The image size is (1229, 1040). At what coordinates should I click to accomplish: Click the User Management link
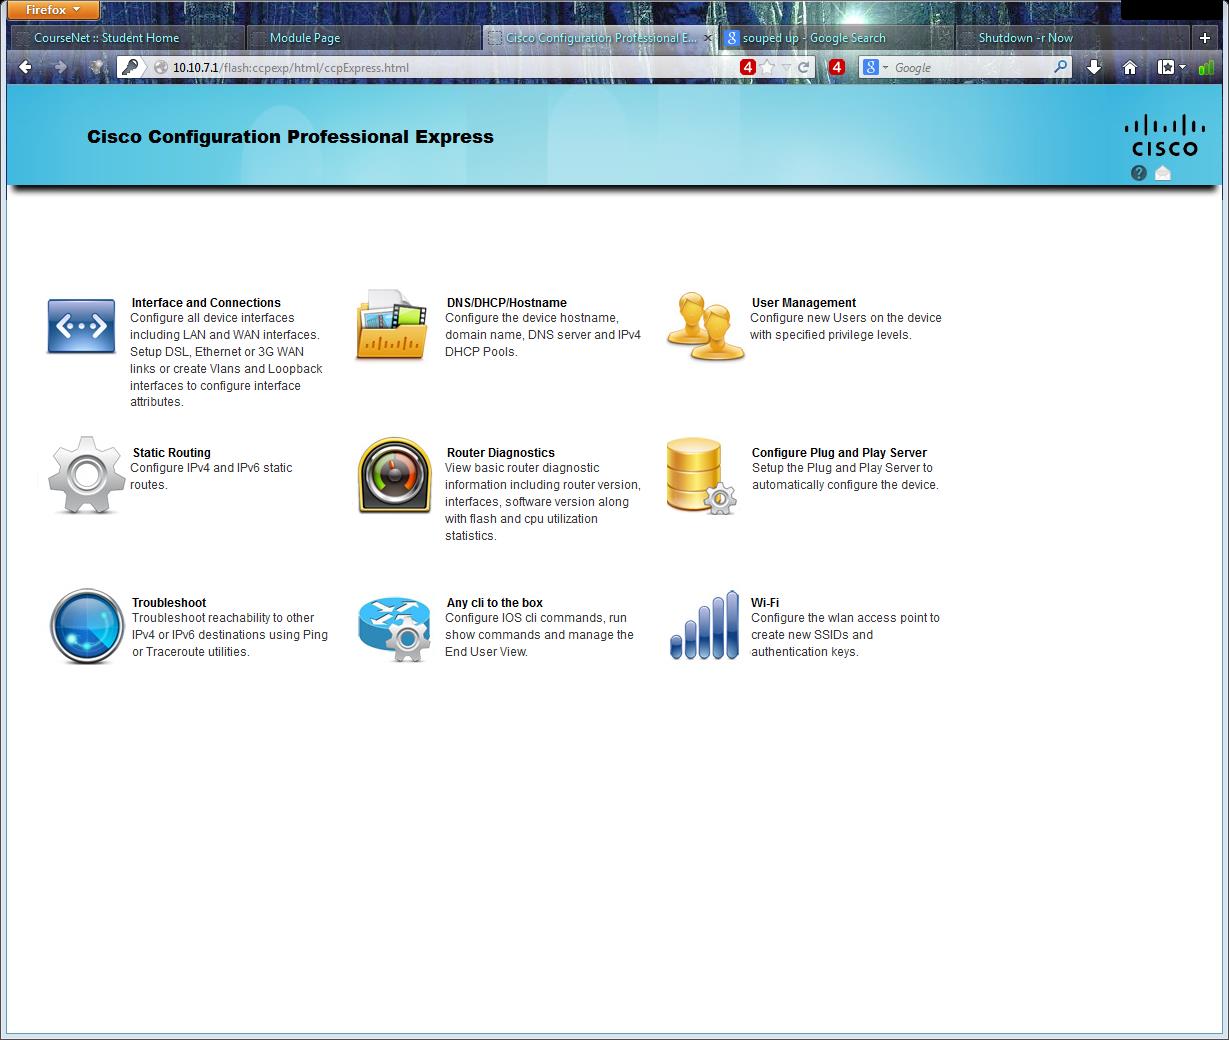click(x=804, y=302)
